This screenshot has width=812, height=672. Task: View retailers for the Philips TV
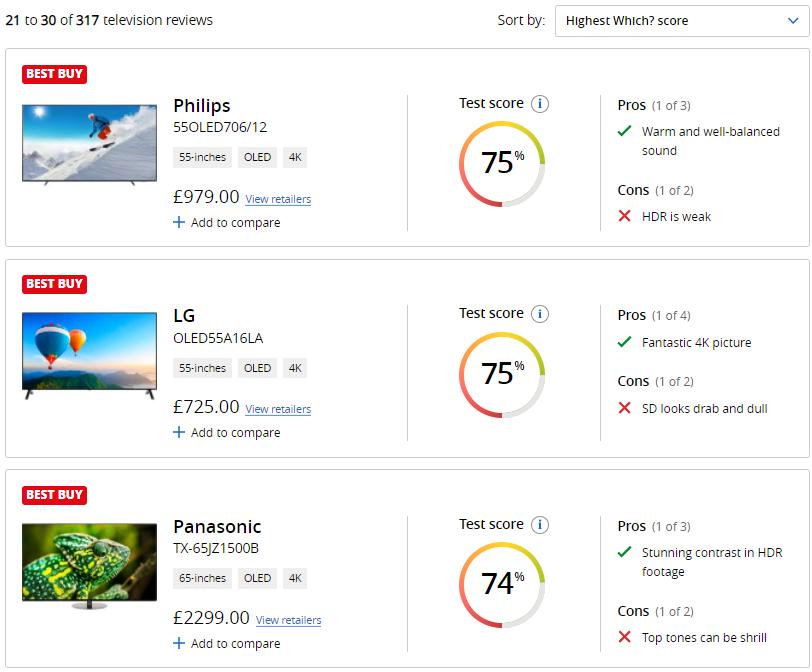(x=278, y=199)
